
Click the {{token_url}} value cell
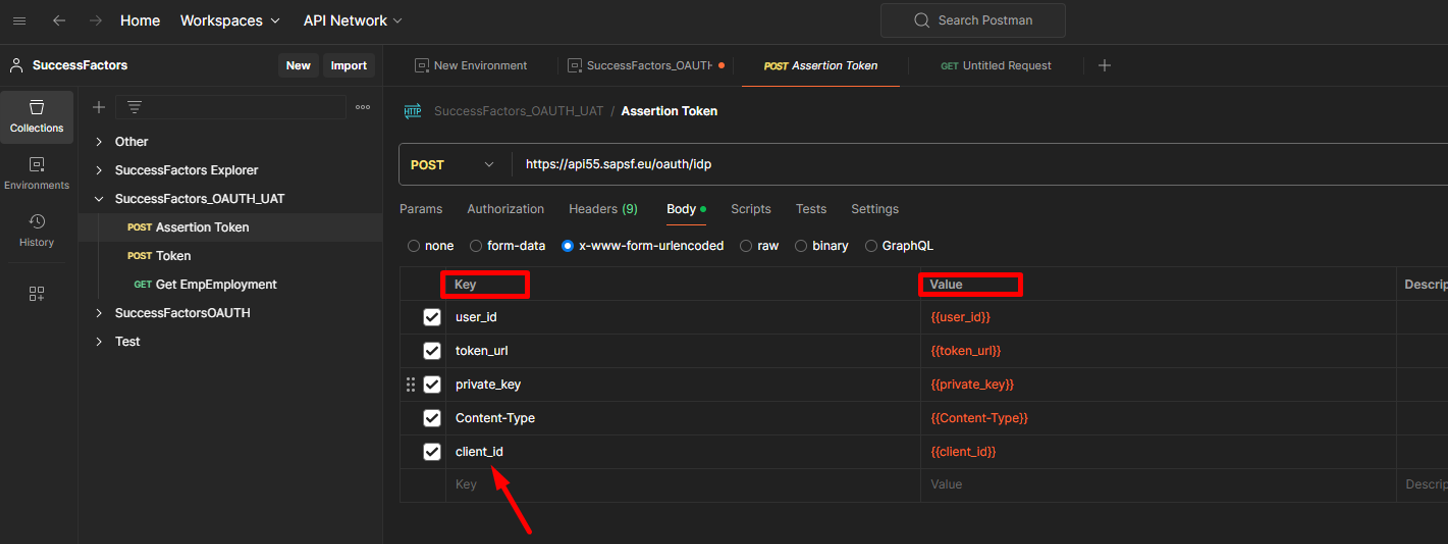(1158, 351)
